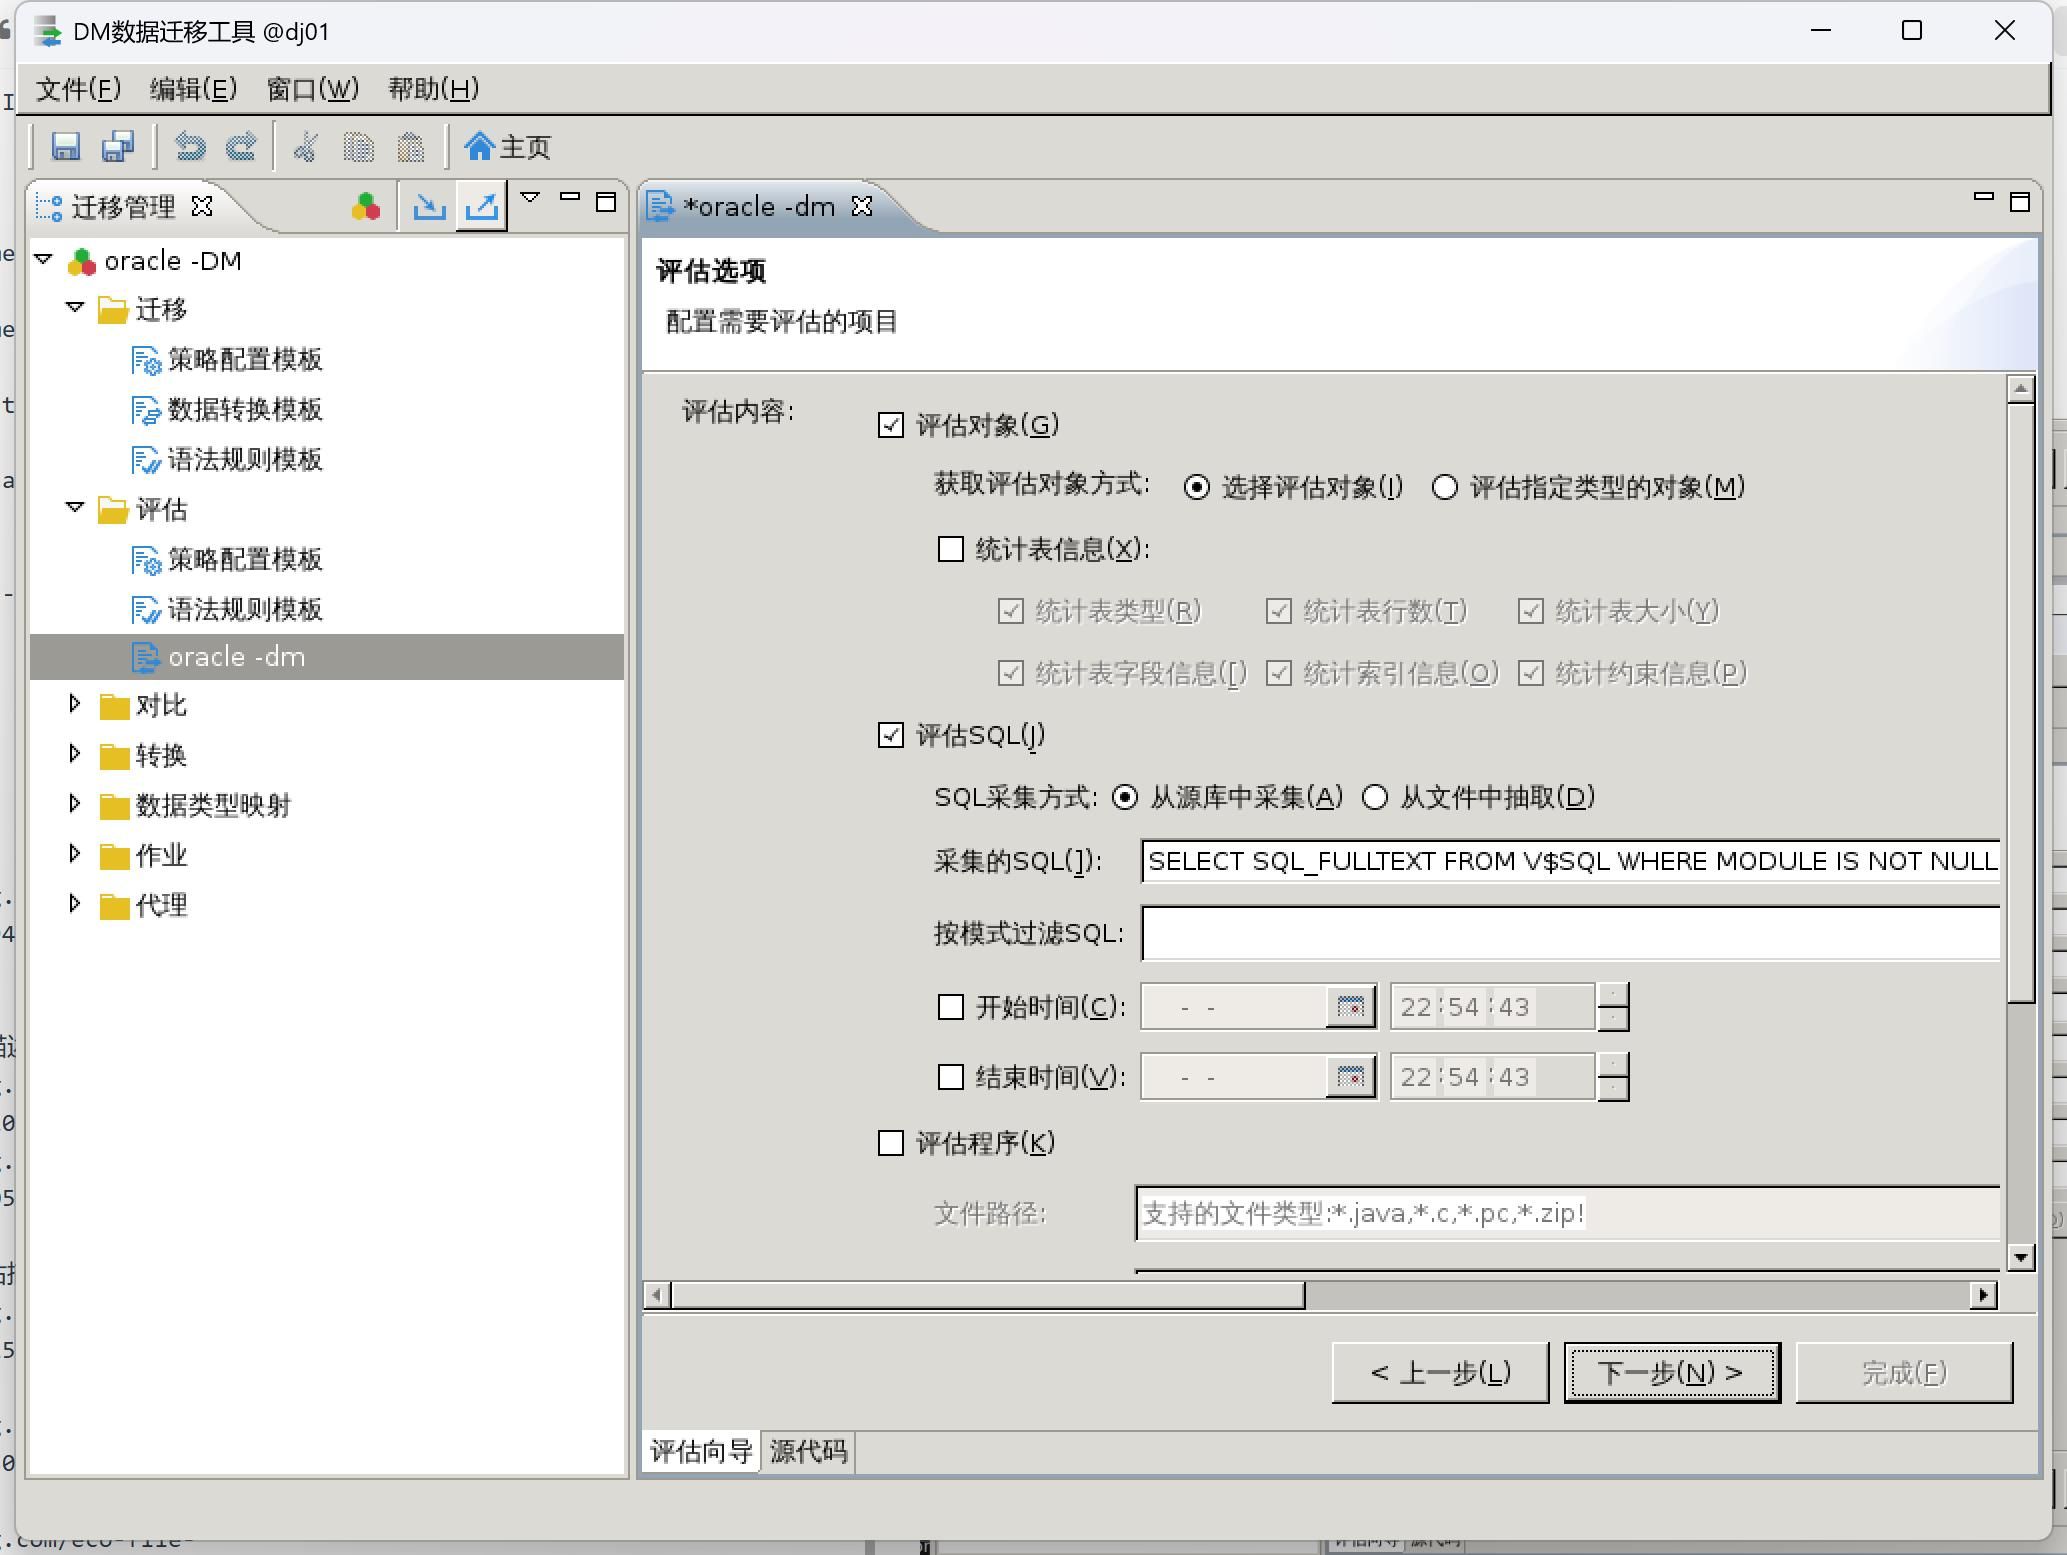Collapse the 迁移 folder in tree
The width and height of the screenshot is (2067, 1555).
pyautogui.click(x=74, y=308)
